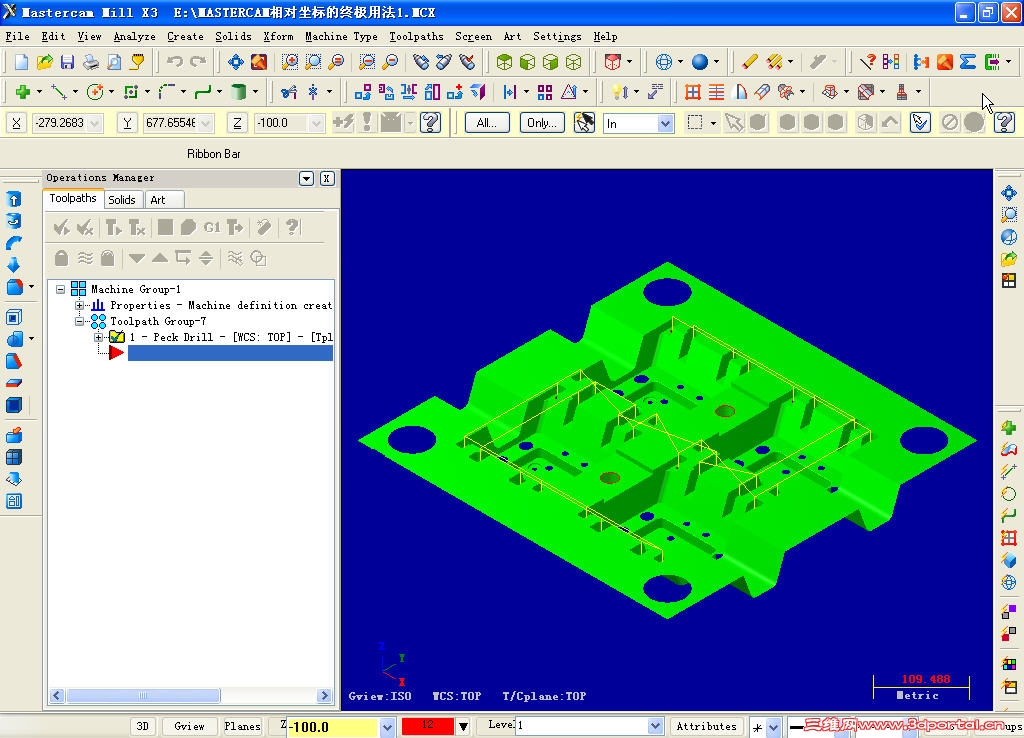The image size is (1024, 738).
Task: Click the scroll right arrow in Operations Manager
Action: 325,696
